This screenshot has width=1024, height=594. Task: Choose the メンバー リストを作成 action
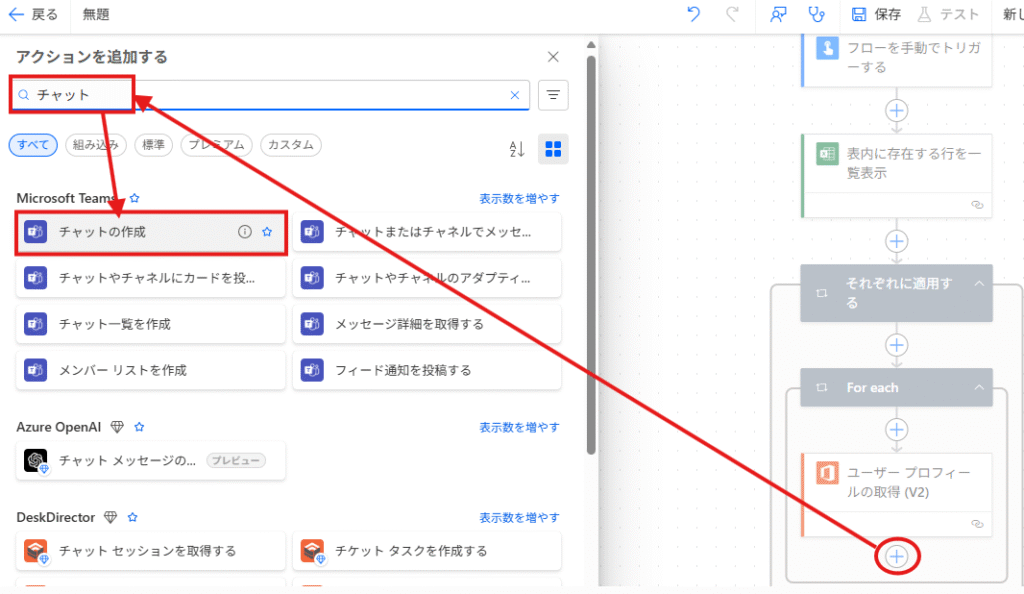151,370
